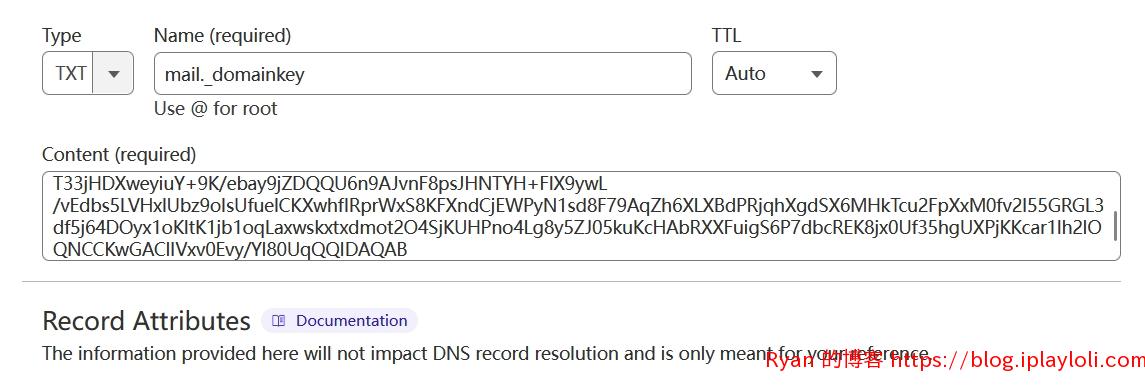Open the Type dropdown showing TXT
Viewport: 1145px width, 390px height.
88,73
